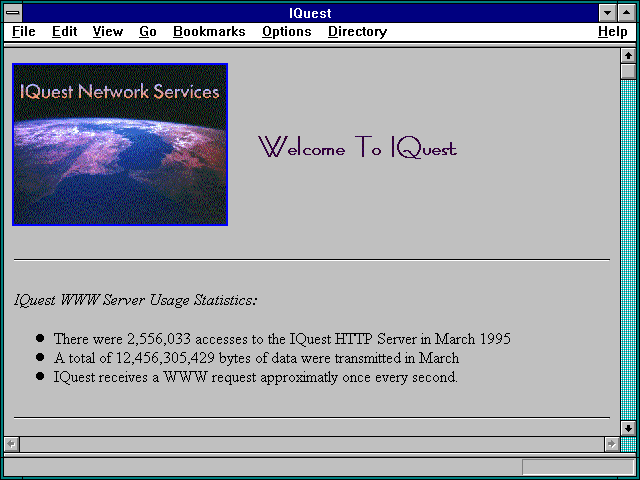640x480 pixels.
Task: Click the horizontal scrollbar left arrow
Action: [11, 444]
